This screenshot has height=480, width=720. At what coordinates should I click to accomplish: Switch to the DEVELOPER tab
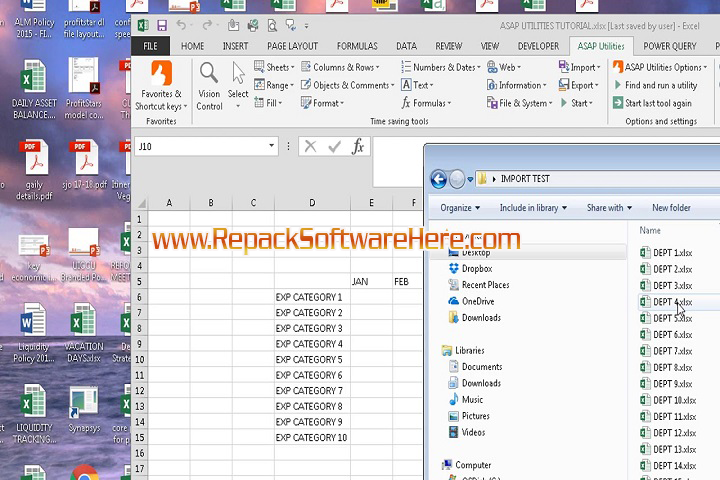(538, 46)
